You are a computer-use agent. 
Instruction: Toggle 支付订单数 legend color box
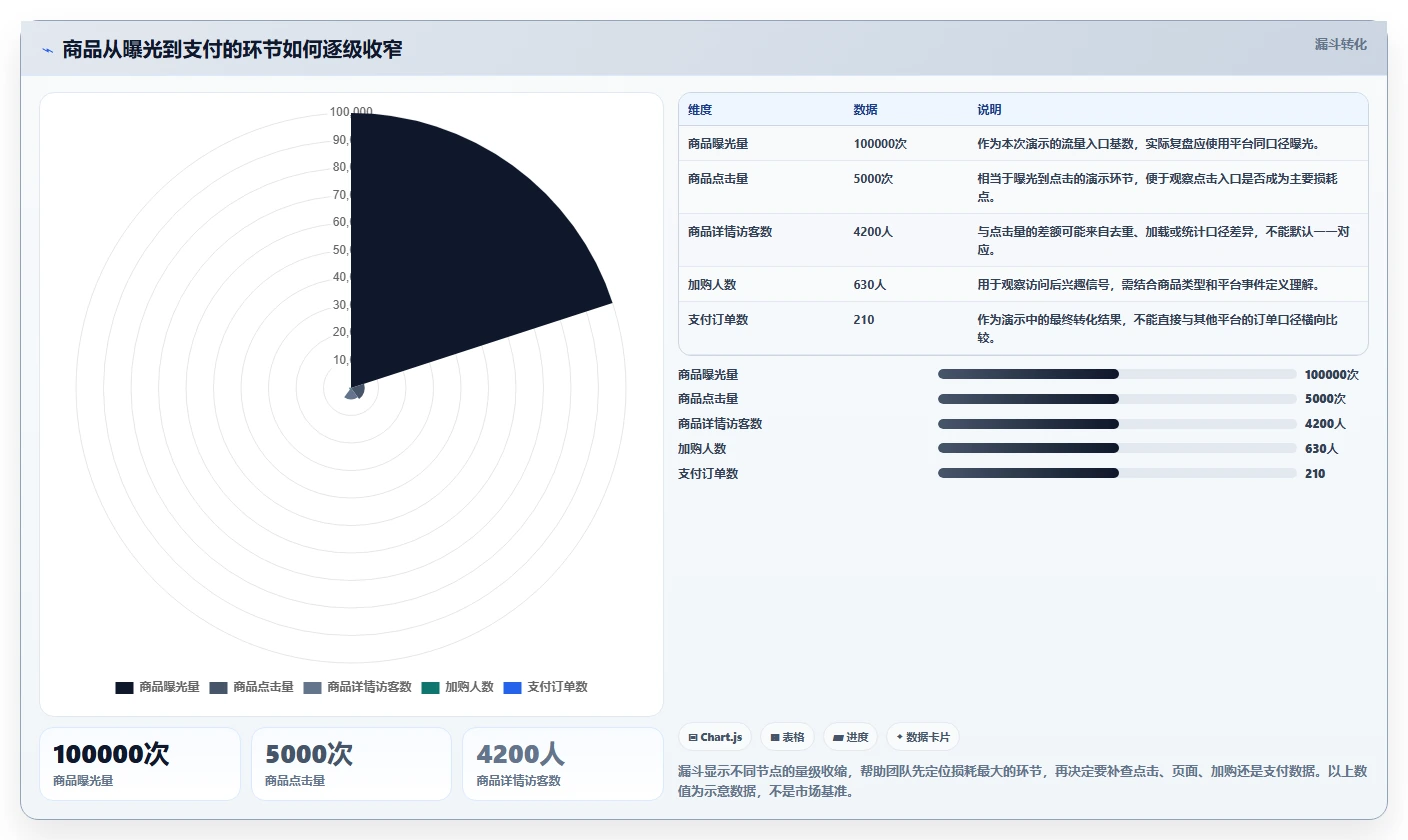512,687
